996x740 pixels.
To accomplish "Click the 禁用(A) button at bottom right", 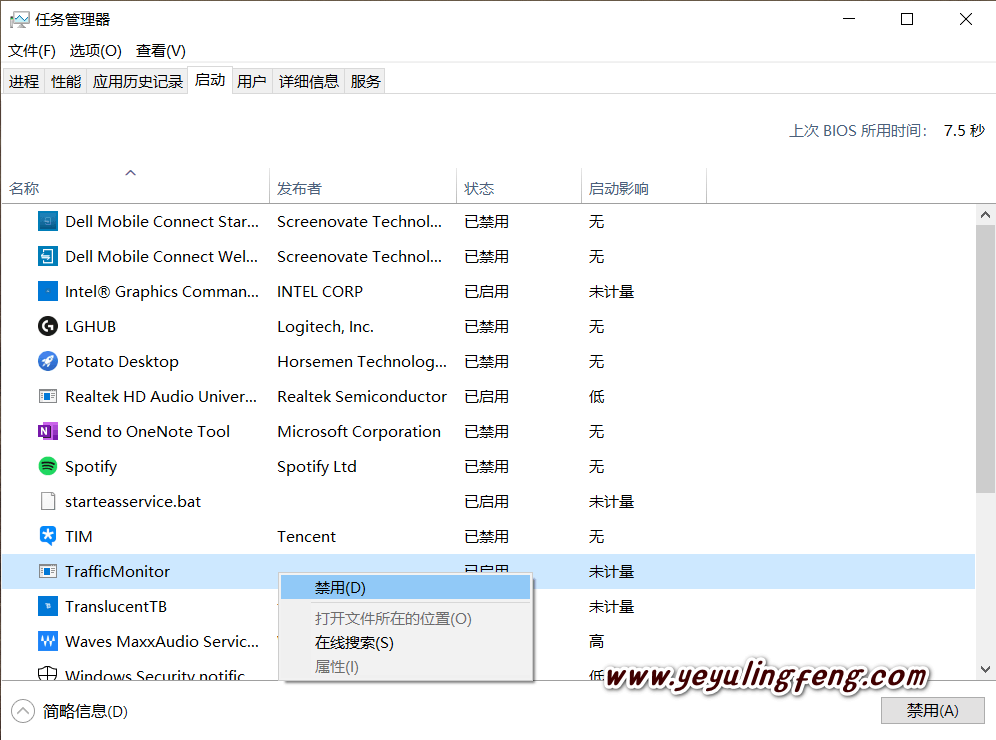I will pyautogui.click(x=932, y=711).
